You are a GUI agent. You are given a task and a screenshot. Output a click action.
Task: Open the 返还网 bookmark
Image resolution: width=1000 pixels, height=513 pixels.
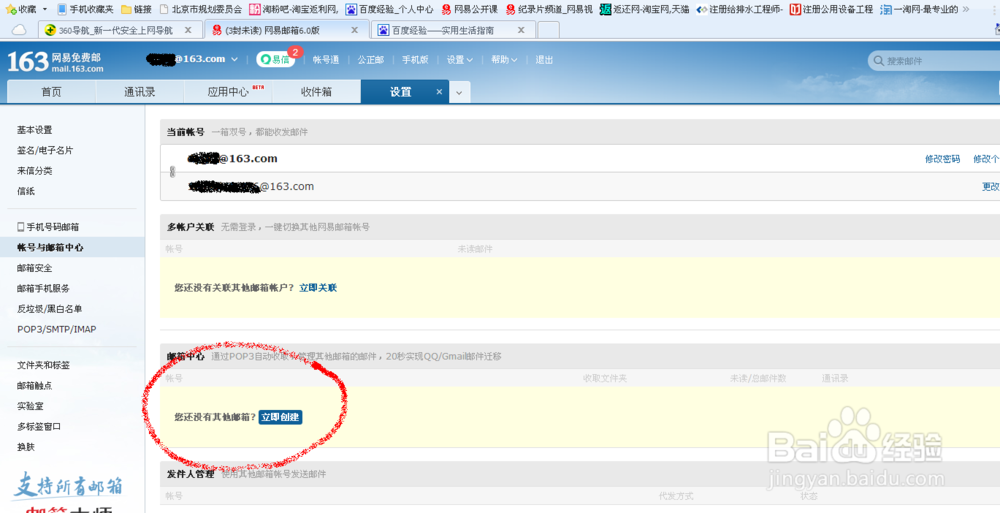click(645, 10)
